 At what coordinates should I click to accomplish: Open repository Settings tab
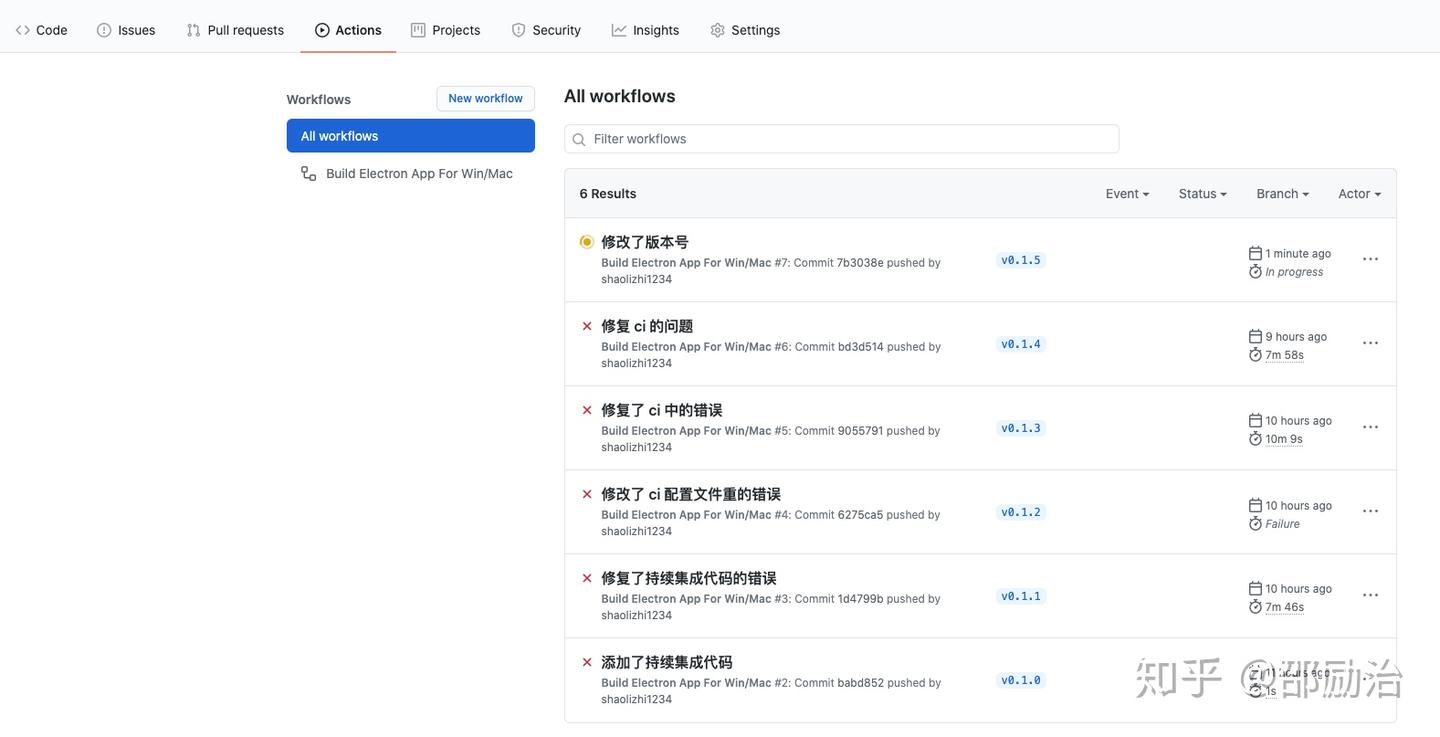(745, 30)
